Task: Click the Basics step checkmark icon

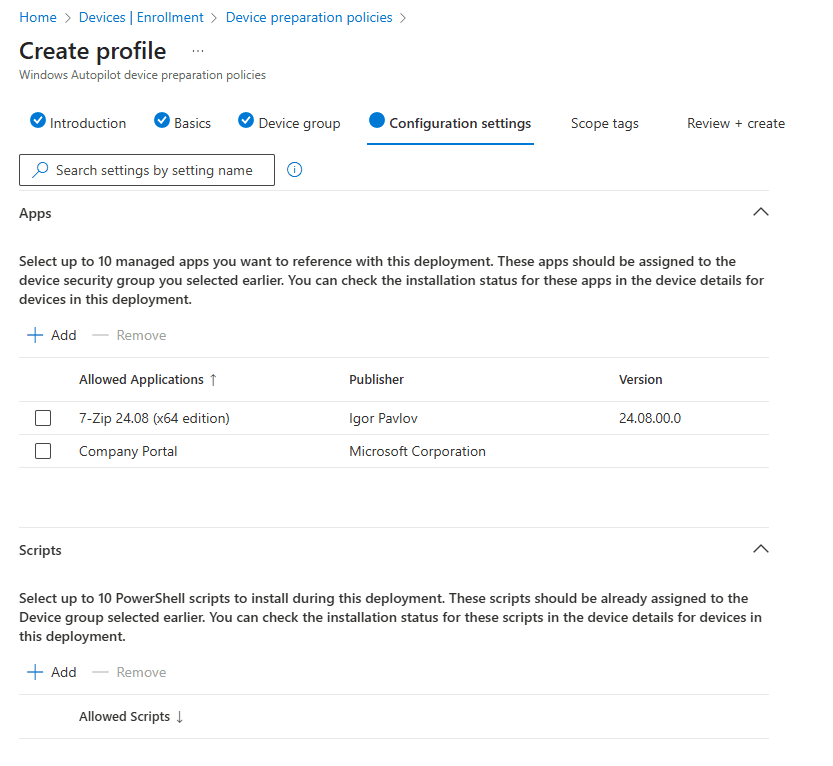Action: (x=162, y=121)
